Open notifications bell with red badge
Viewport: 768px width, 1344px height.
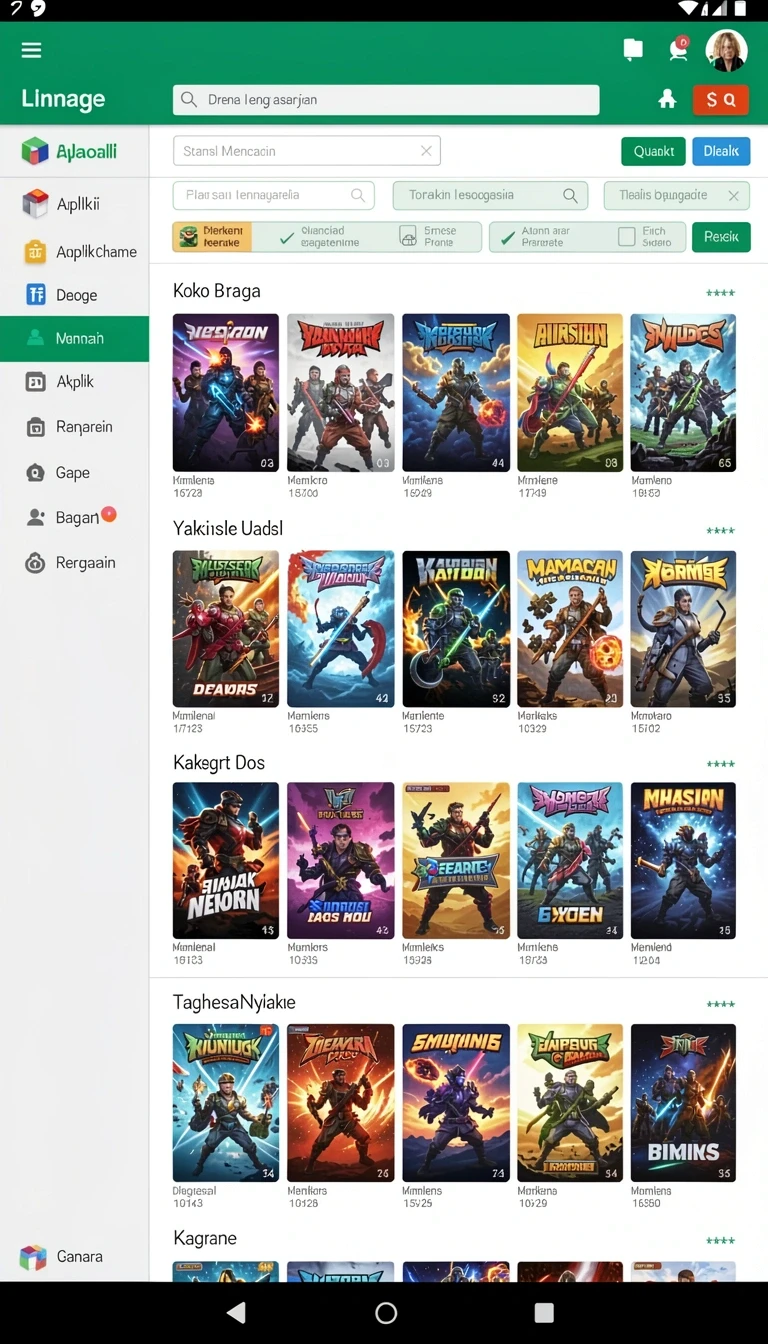679,50
